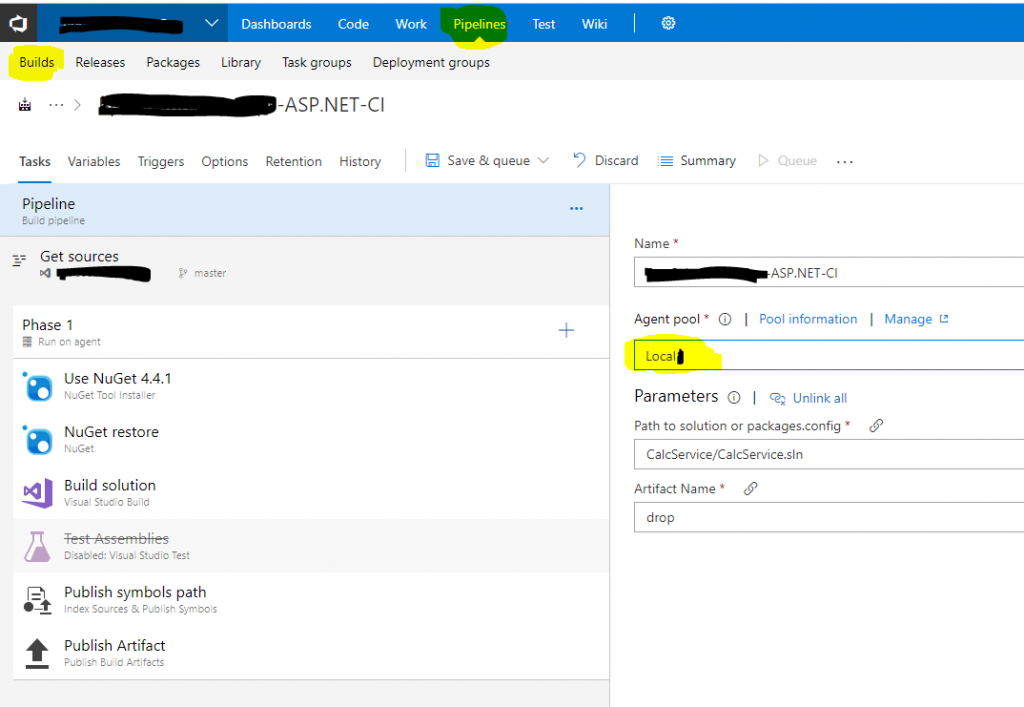Click the Azure DevOps logo
This screenshot has height=707, width=1024.
pyautogui.click(x=16, y=22)
